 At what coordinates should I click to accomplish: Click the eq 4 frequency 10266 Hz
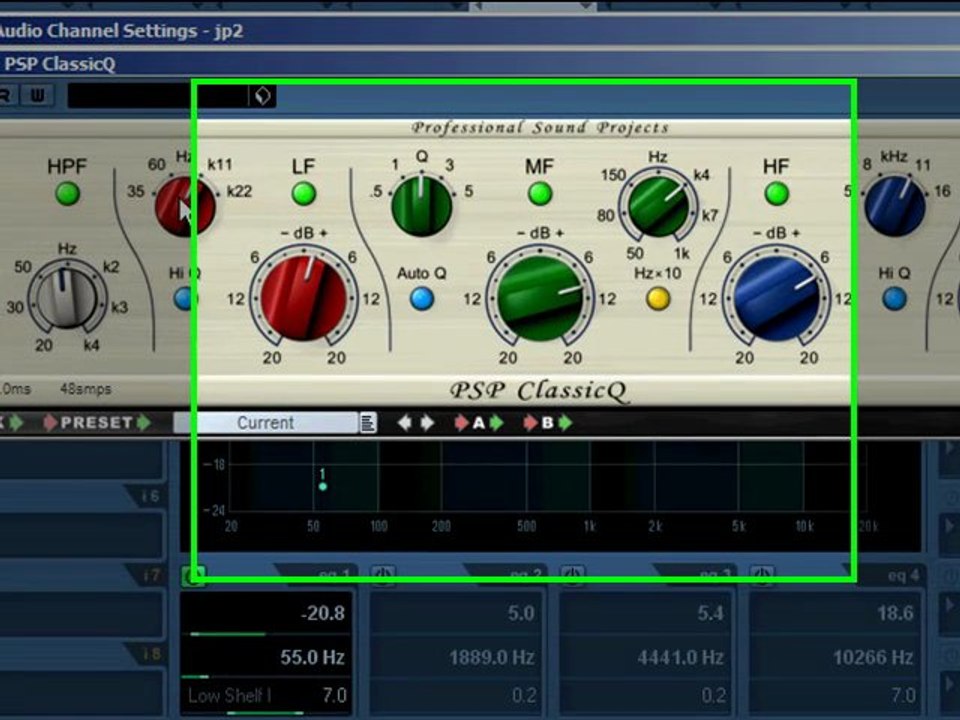tap(873, 658)
